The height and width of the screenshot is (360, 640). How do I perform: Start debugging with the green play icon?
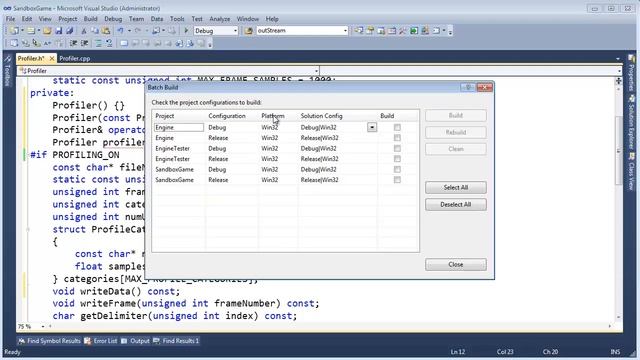pos(186,31)
